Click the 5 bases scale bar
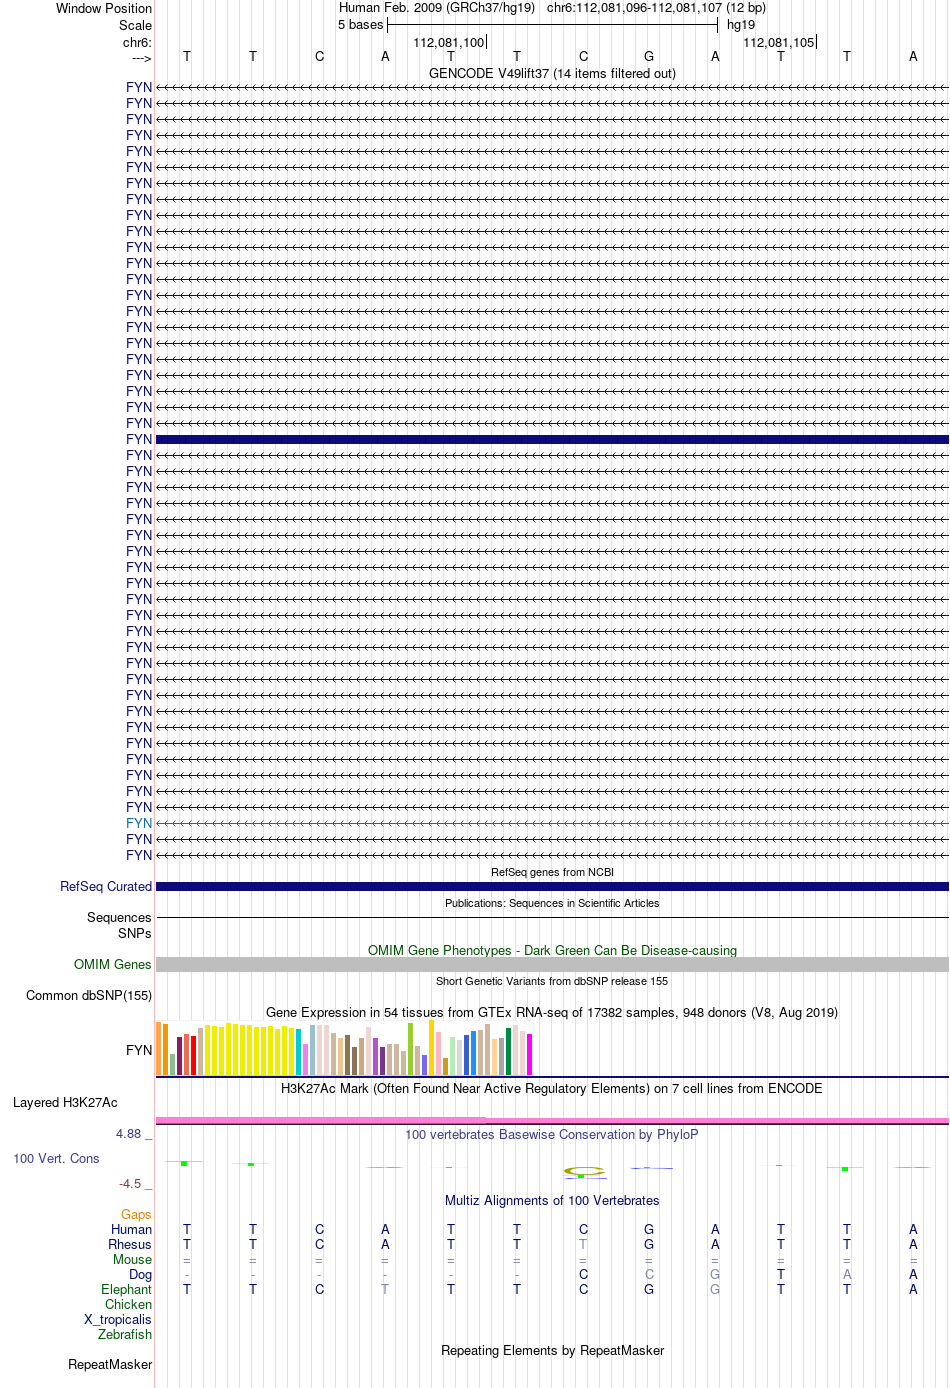 [x=552, y=25]
